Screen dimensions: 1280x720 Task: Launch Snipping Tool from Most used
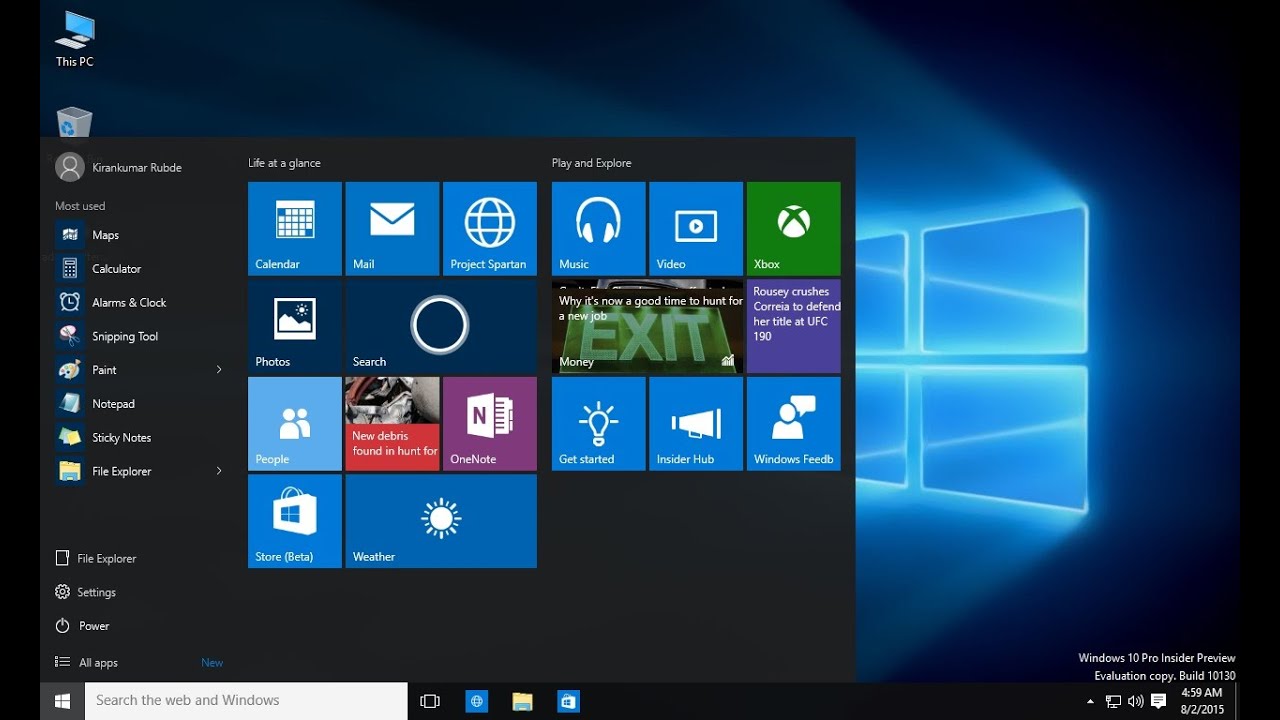(140, 336)
